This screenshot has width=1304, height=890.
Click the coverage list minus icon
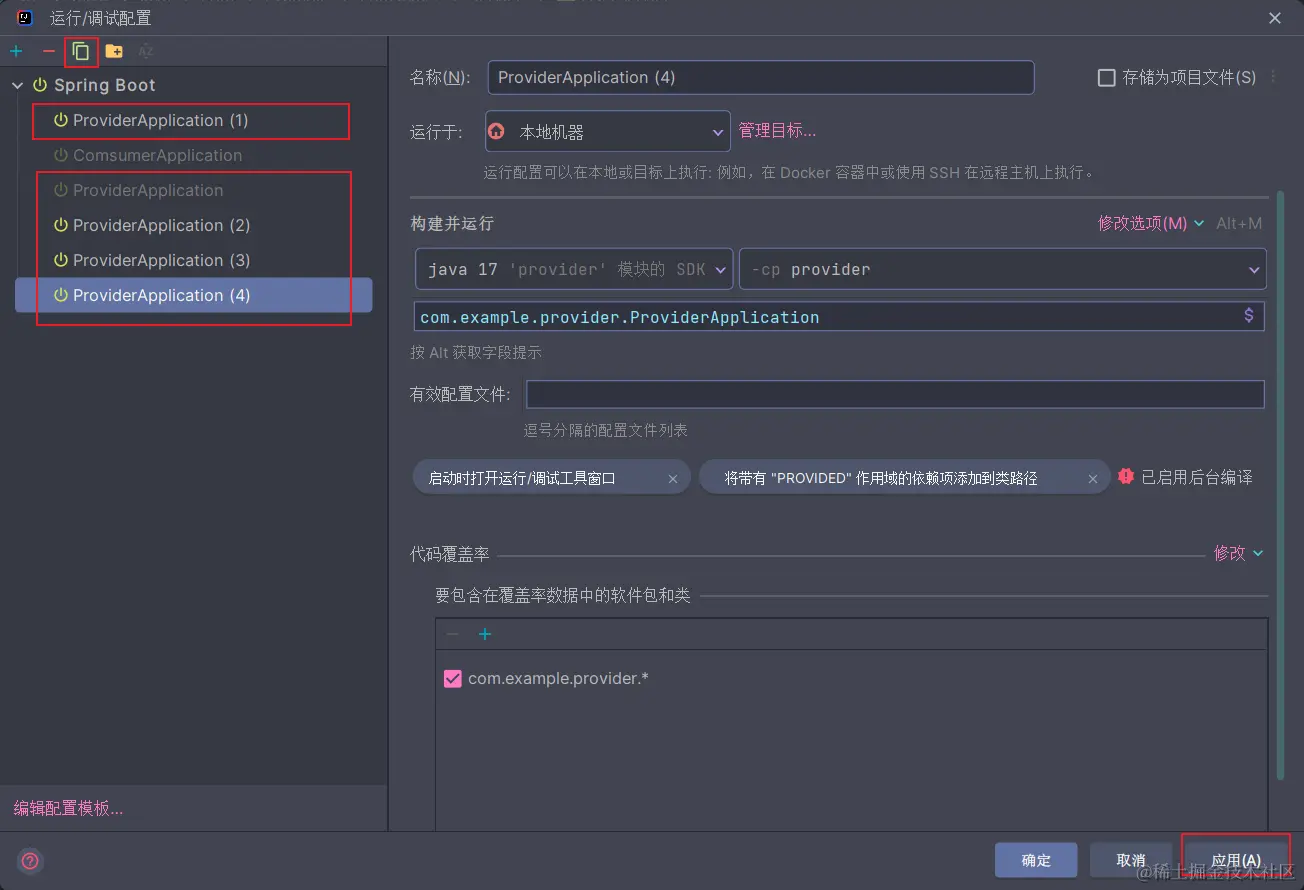click(x=453, y=634)
